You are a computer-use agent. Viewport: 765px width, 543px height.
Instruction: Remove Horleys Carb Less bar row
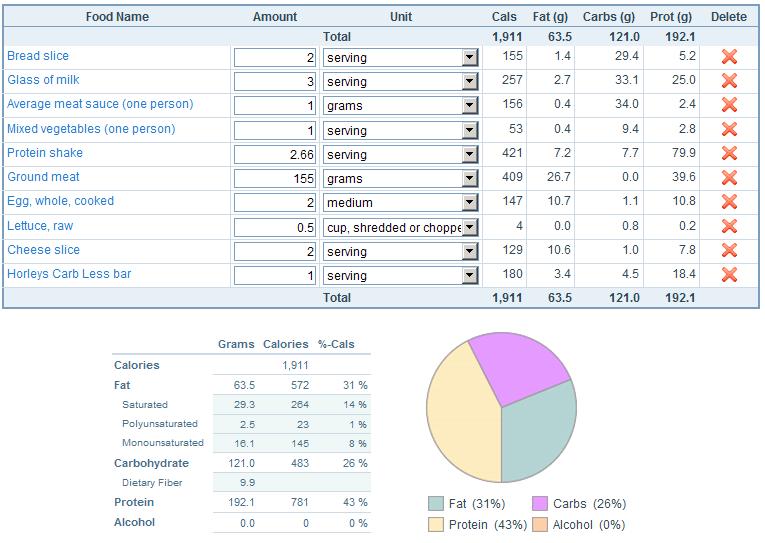click(x=729, y=275)
